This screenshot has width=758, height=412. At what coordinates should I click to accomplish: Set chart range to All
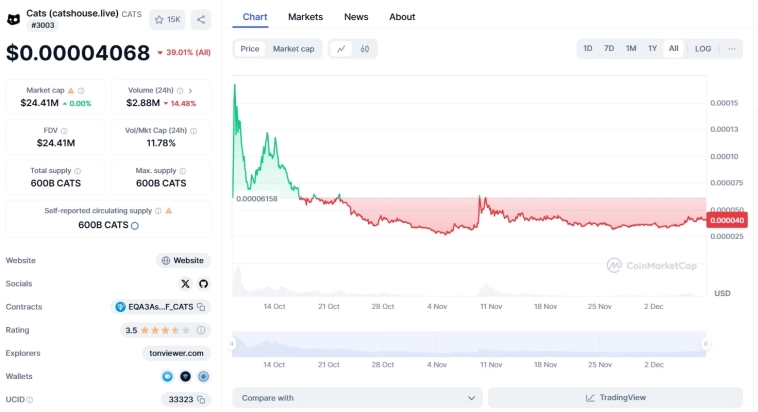click(x=673, y=48)
